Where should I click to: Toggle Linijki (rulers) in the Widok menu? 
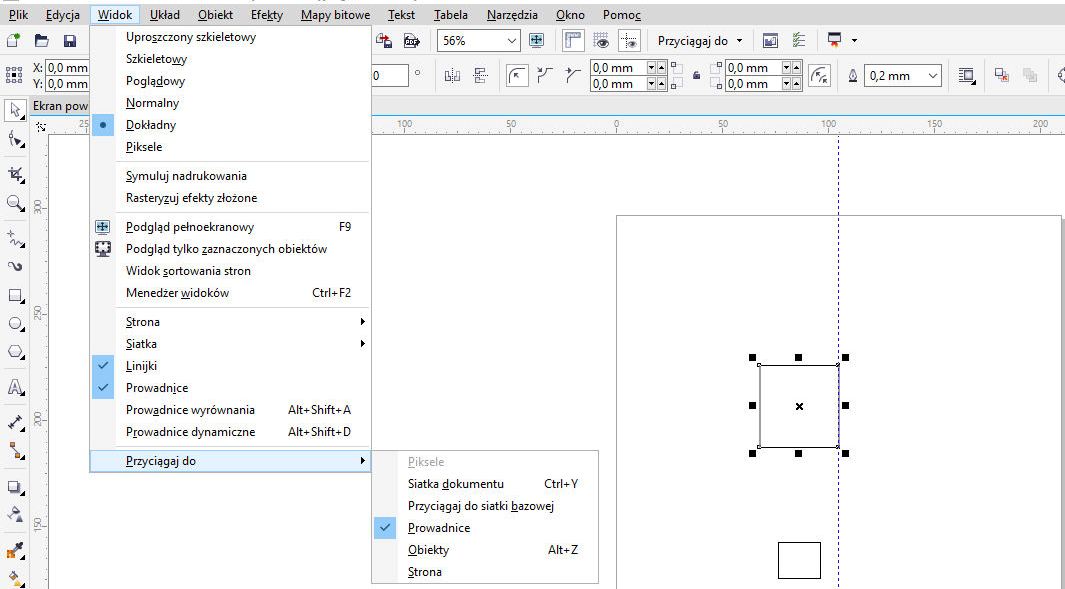(x=141, y=366)
